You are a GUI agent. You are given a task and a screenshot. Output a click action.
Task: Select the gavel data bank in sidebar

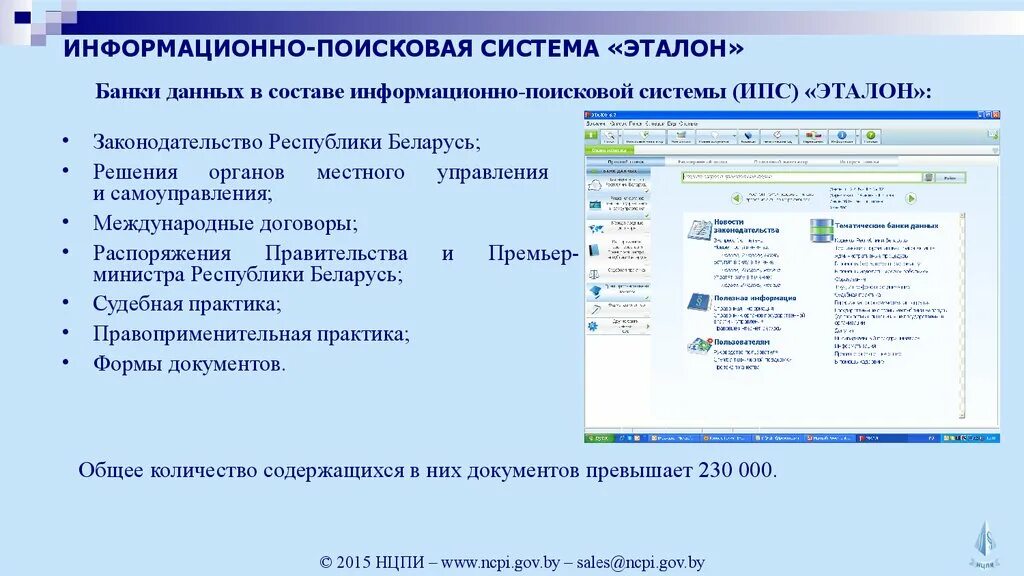click(x=596, y=310)
